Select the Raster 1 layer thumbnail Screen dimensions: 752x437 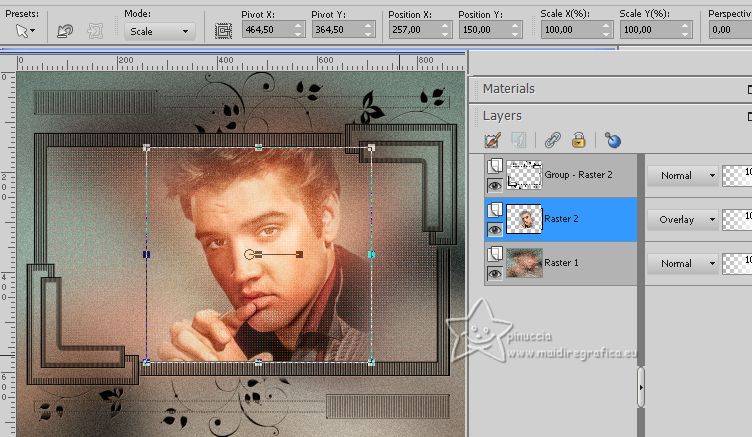coord(524,263)
